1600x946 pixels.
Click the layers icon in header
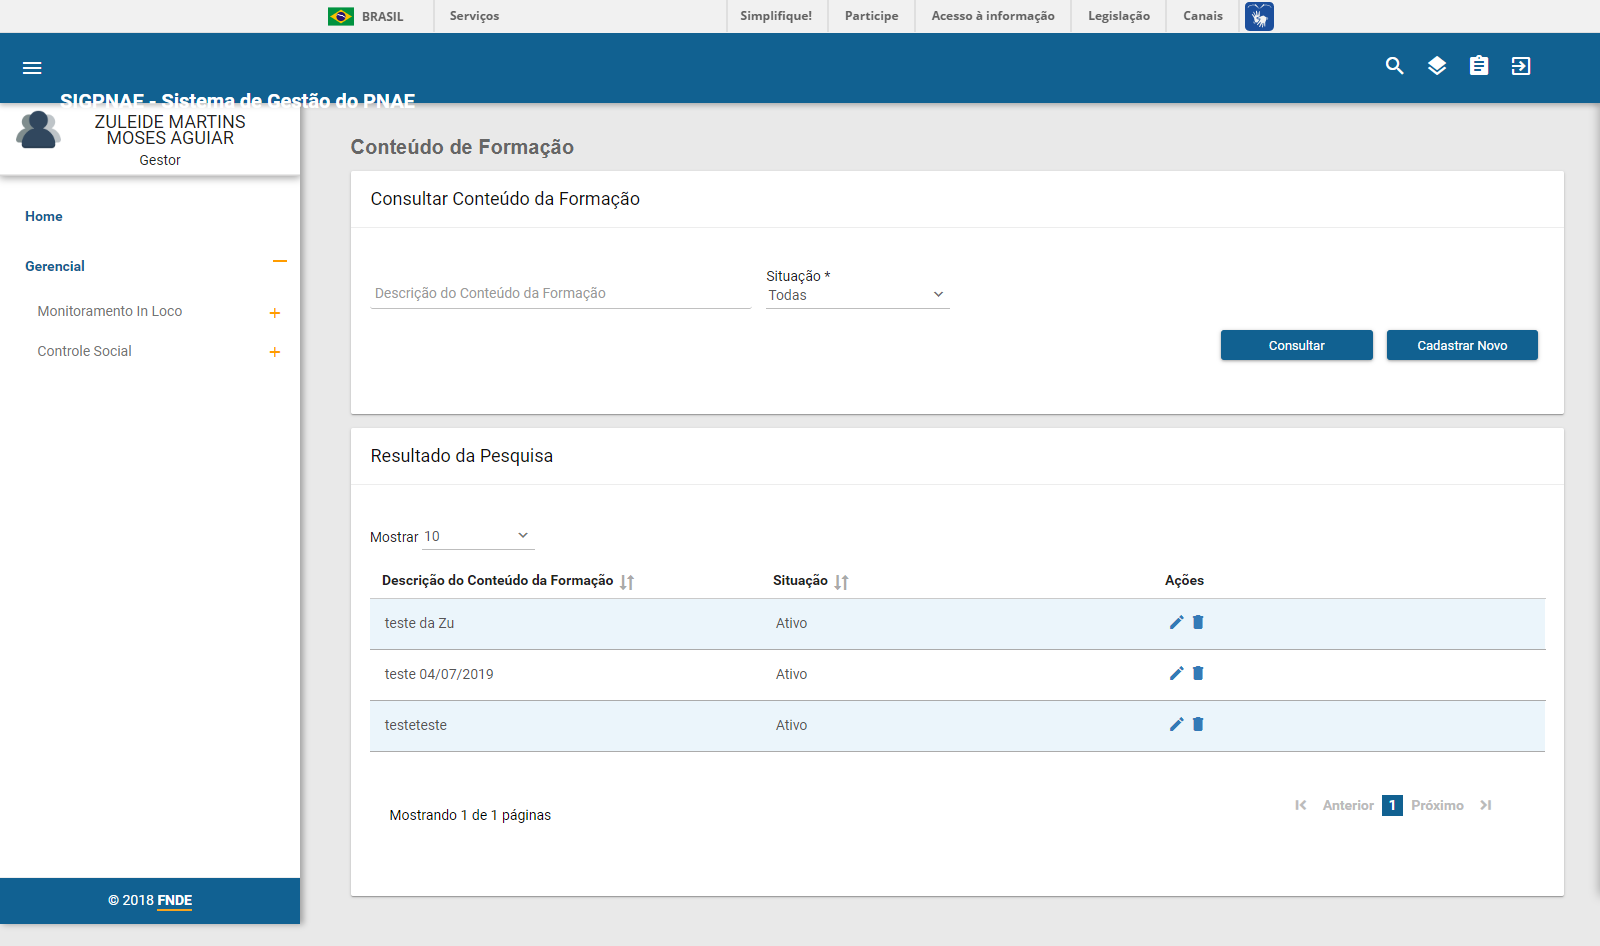tap(1437, 66)
